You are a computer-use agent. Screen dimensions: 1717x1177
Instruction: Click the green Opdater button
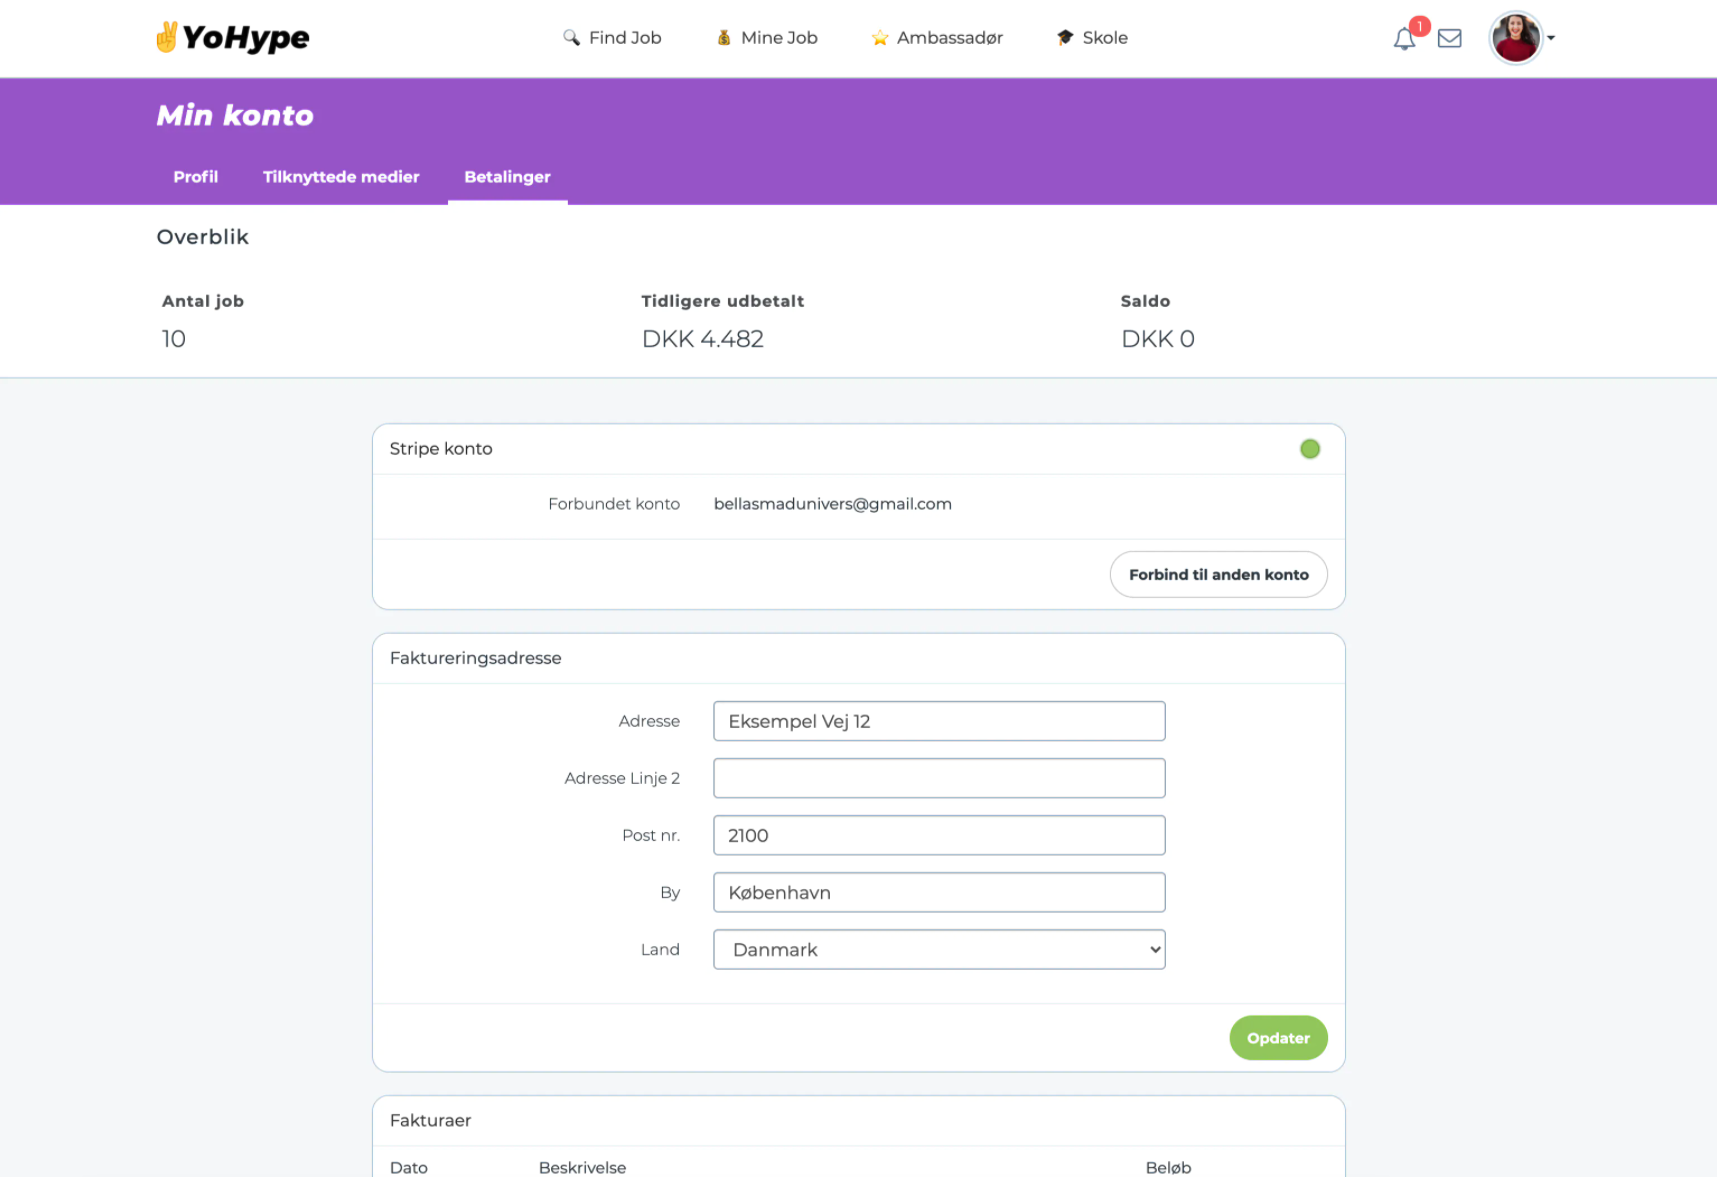coord(1277,1038)
